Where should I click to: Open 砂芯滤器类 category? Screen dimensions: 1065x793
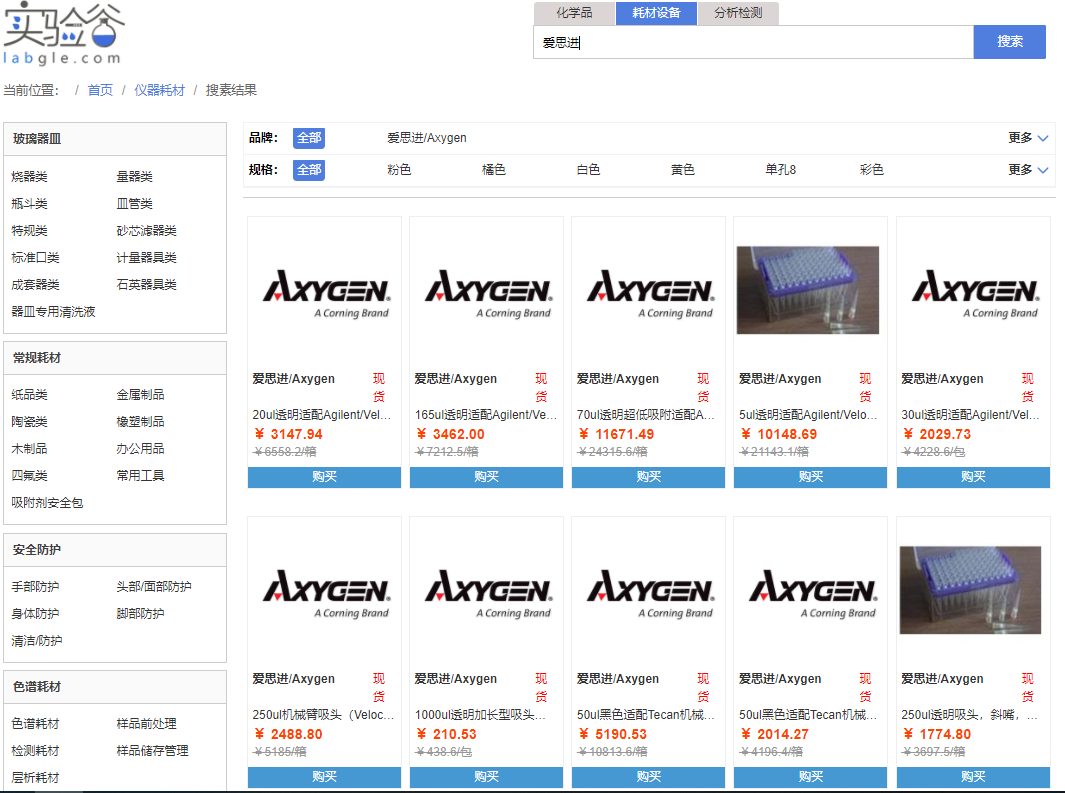click(147, 231)
